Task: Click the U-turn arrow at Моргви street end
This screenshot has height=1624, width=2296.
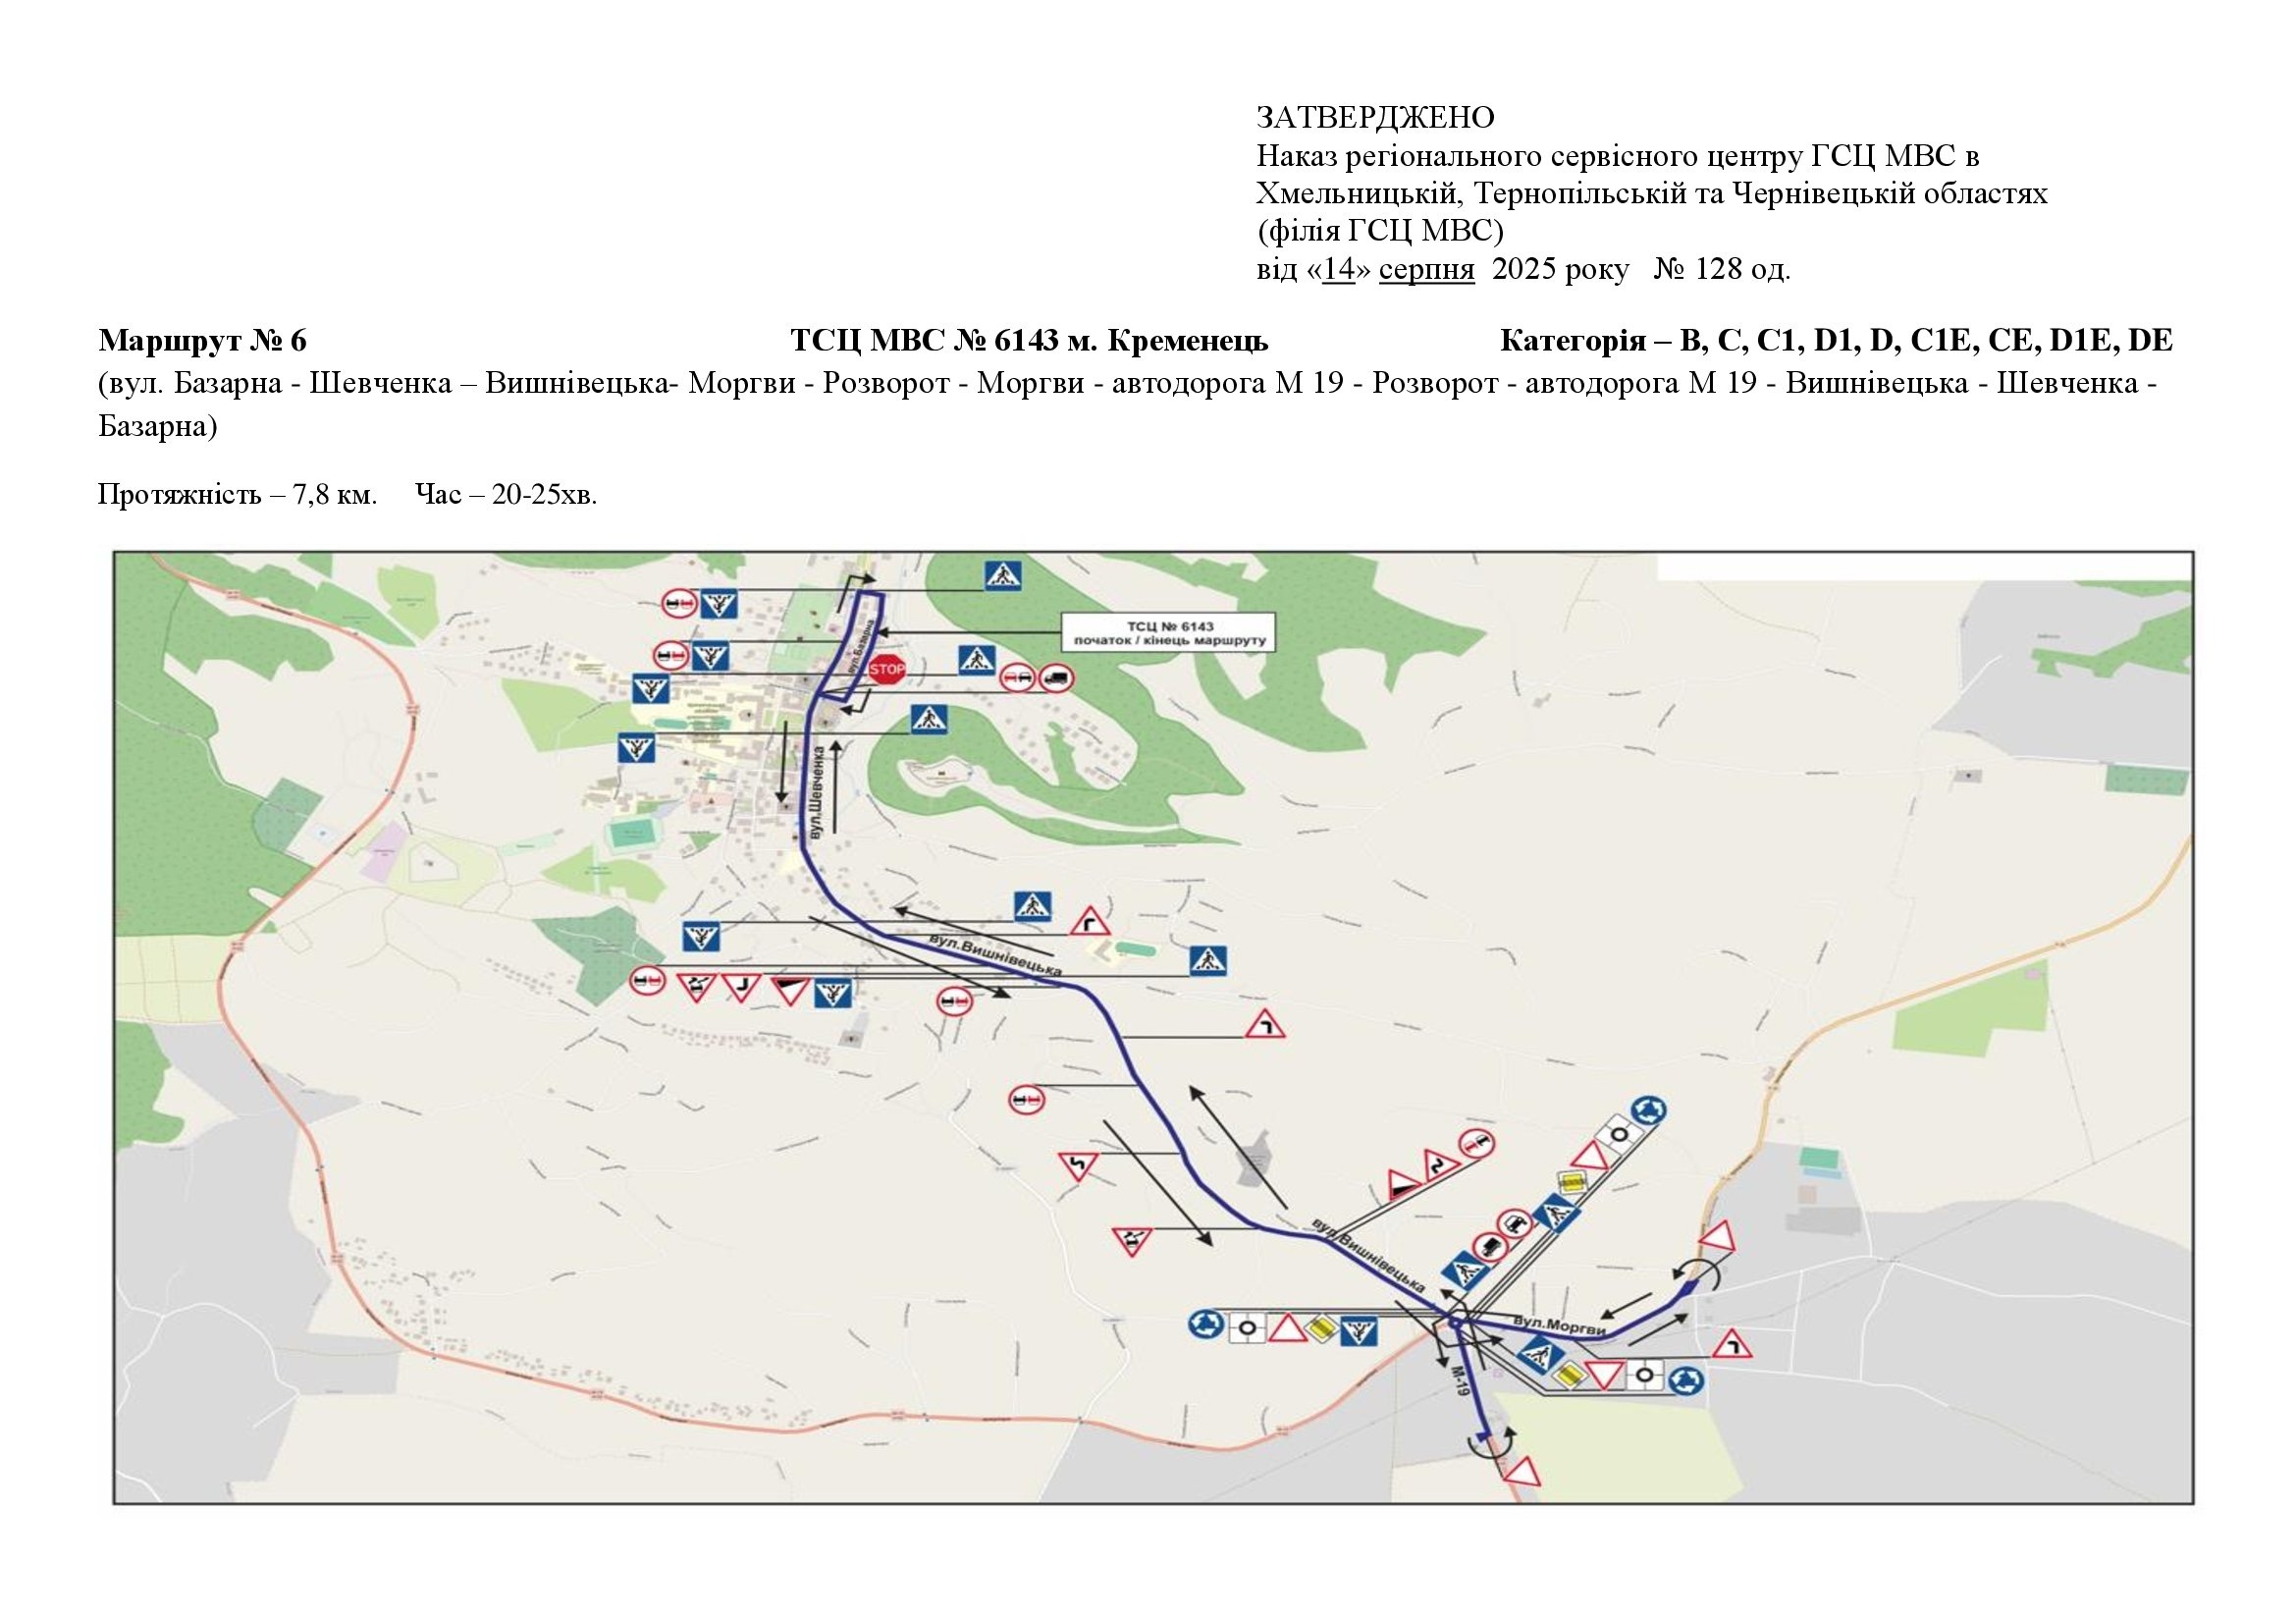Action: 1696,1274
